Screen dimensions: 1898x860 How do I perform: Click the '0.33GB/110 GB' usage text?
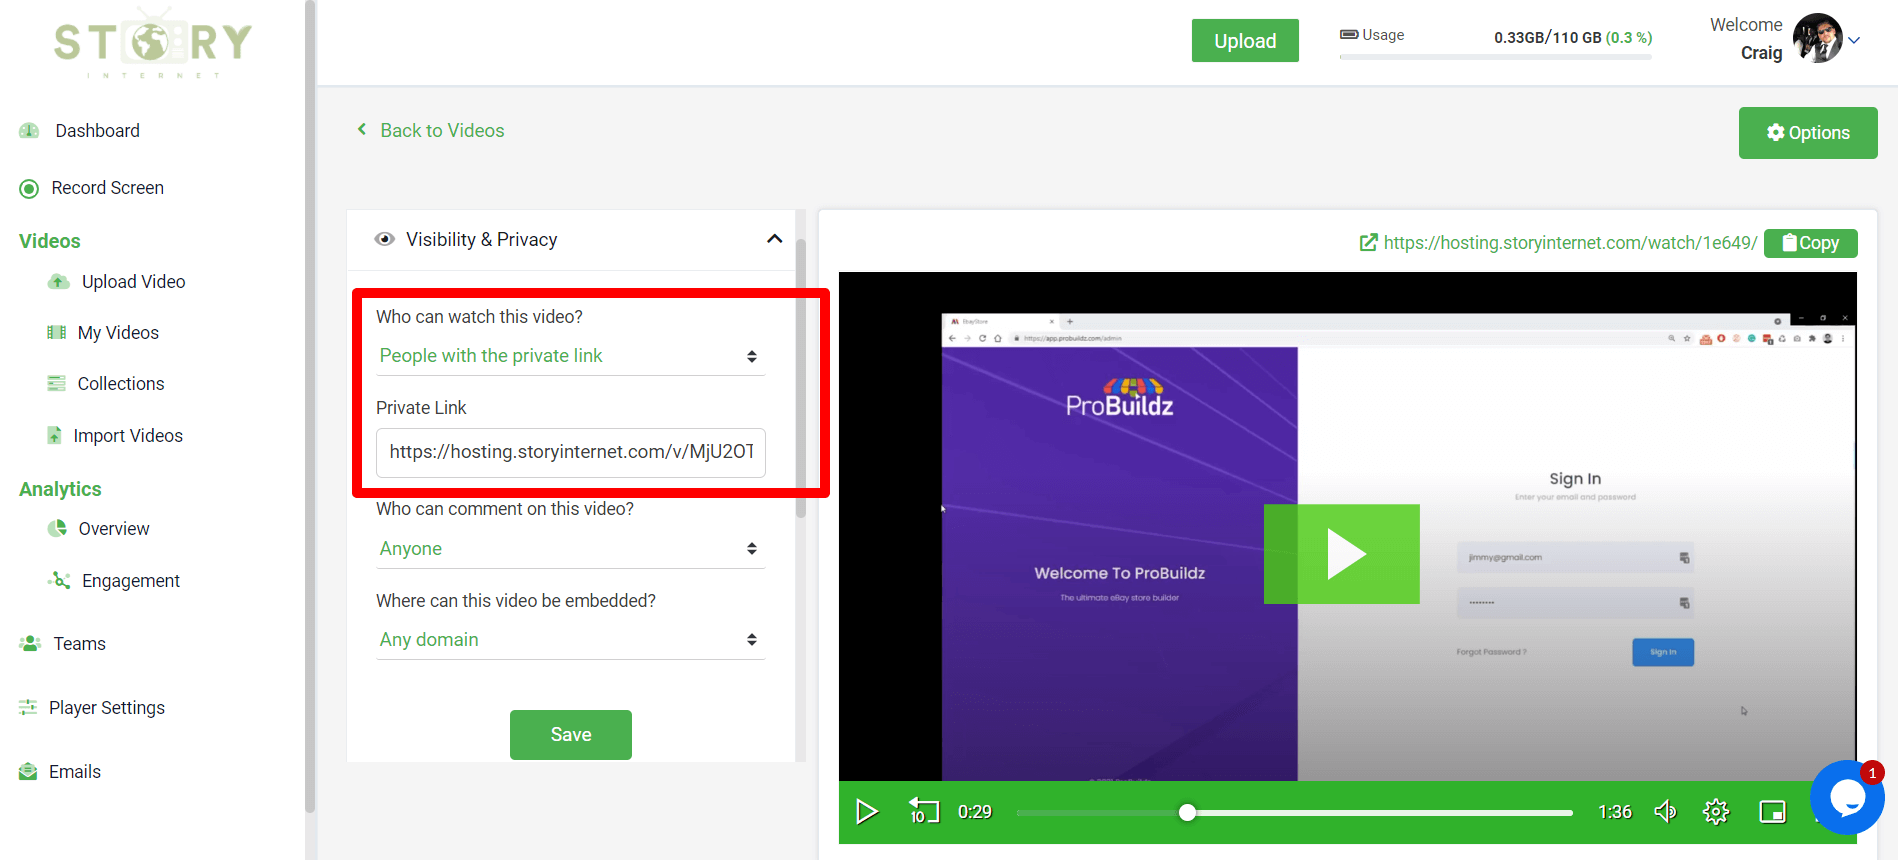pyautogui.click(x=1548, y=38)
